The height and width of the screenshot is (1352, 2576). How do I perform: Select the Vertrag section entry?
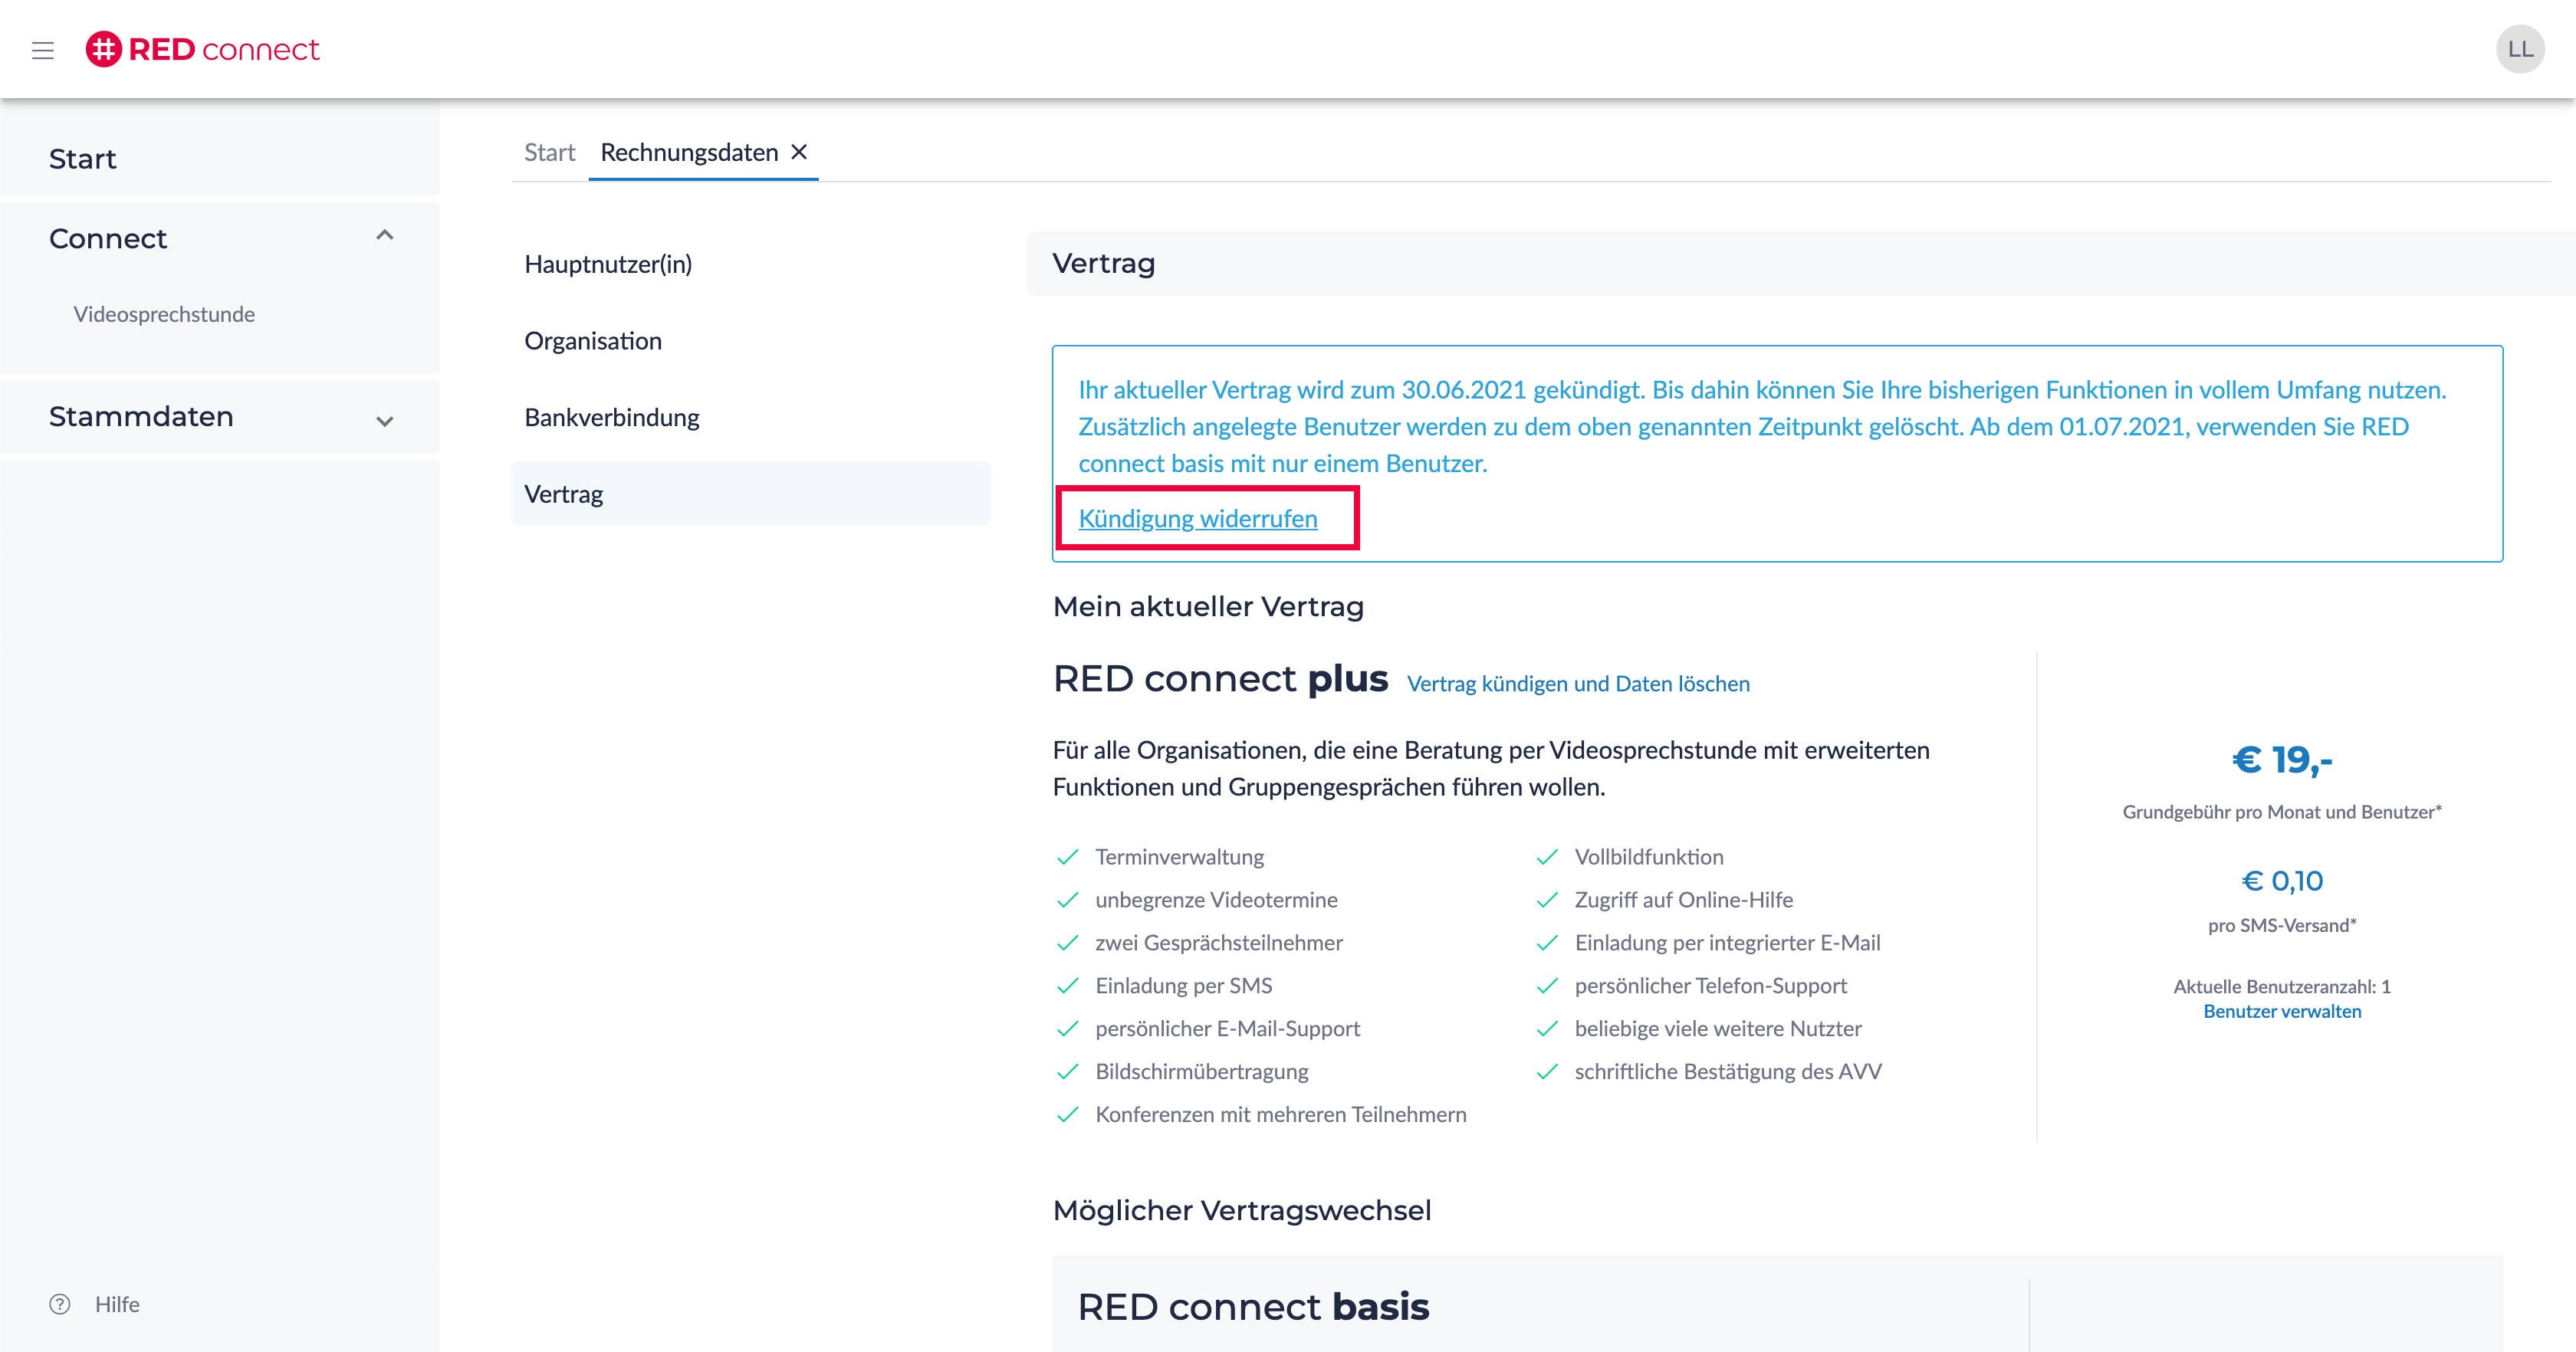pos(564,494)
